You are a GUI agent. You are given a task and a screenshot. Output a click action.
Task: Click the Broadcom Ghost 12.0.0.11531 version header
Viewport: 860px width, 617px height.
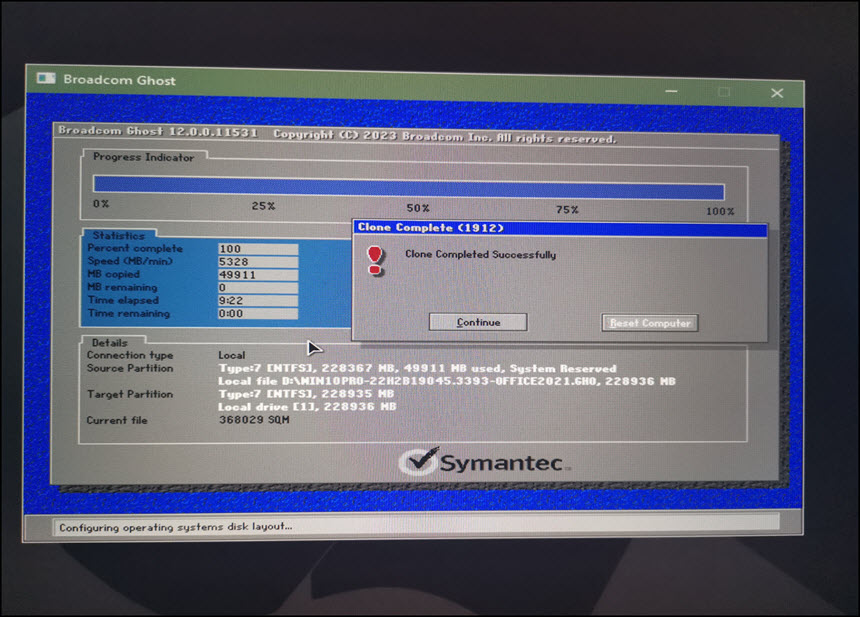[158, 131]
